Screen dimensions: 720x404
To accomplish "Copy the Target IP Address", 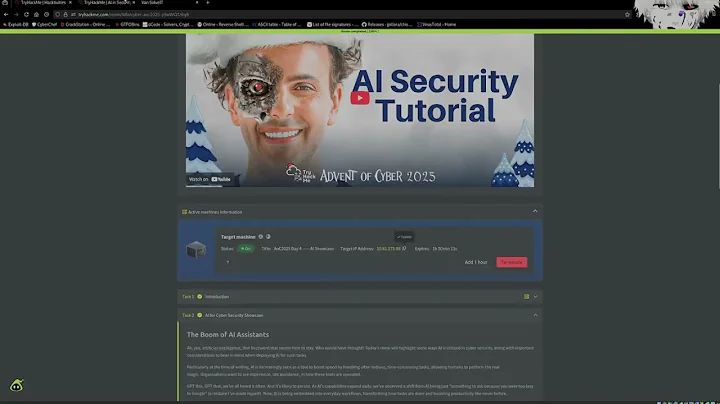I will (404, 248).
